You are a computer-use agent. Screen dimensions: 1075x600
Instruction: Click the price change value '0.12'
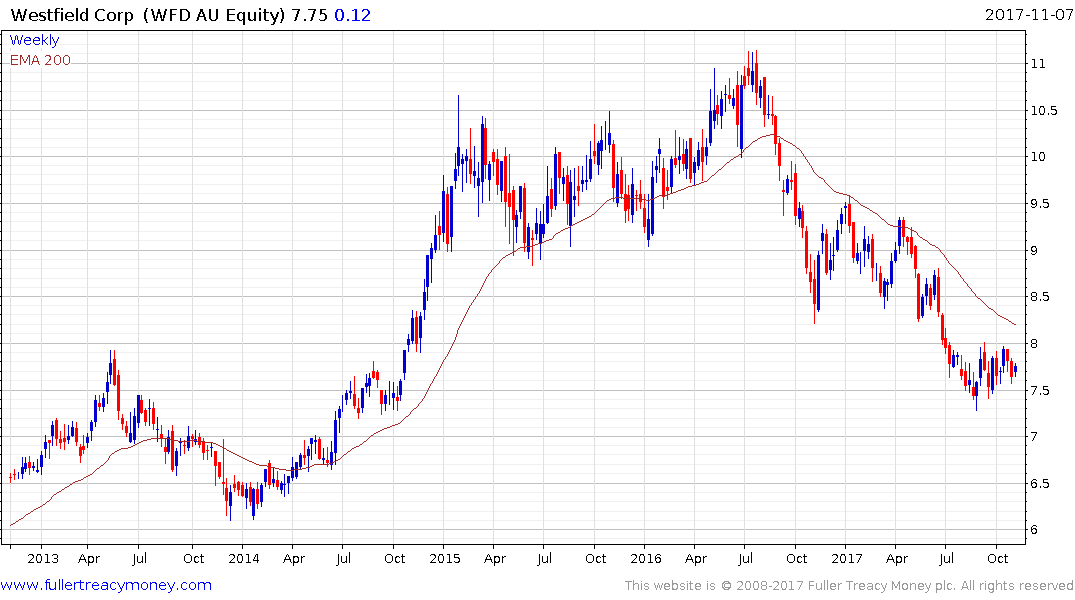click(x=352, y=15)
